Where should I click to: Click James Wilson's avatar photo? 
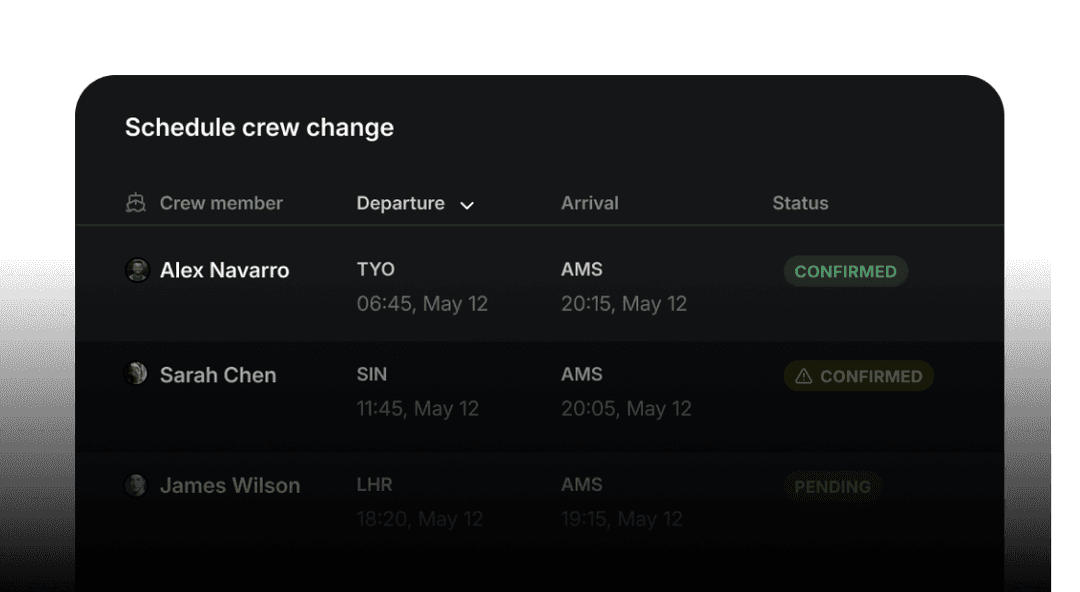pos(137,486)
